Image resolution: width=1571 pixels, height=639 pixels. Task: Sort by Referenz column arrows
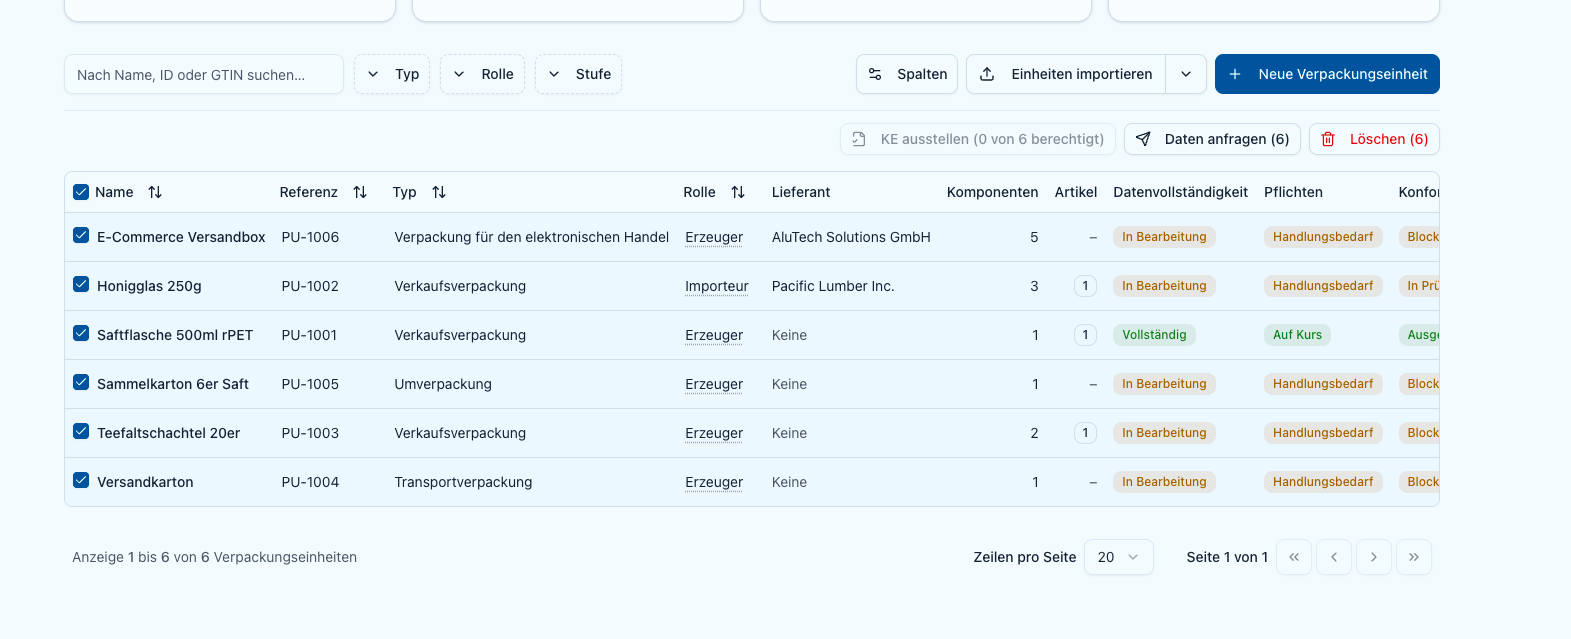click(360, 192)
